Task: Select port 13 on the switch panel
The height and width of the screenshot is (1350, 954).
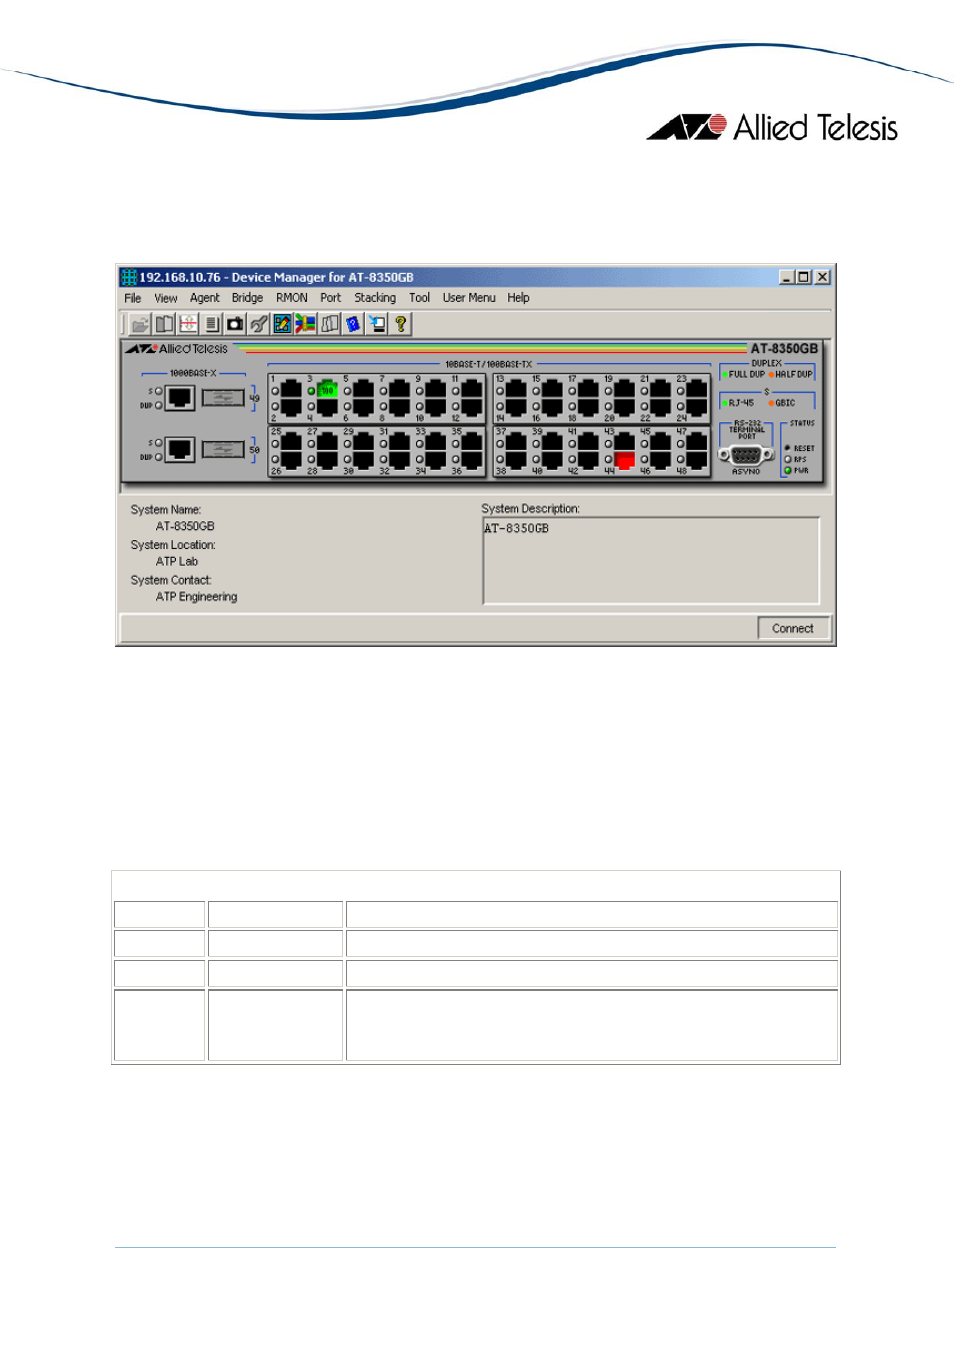Action: pos(516,390)
